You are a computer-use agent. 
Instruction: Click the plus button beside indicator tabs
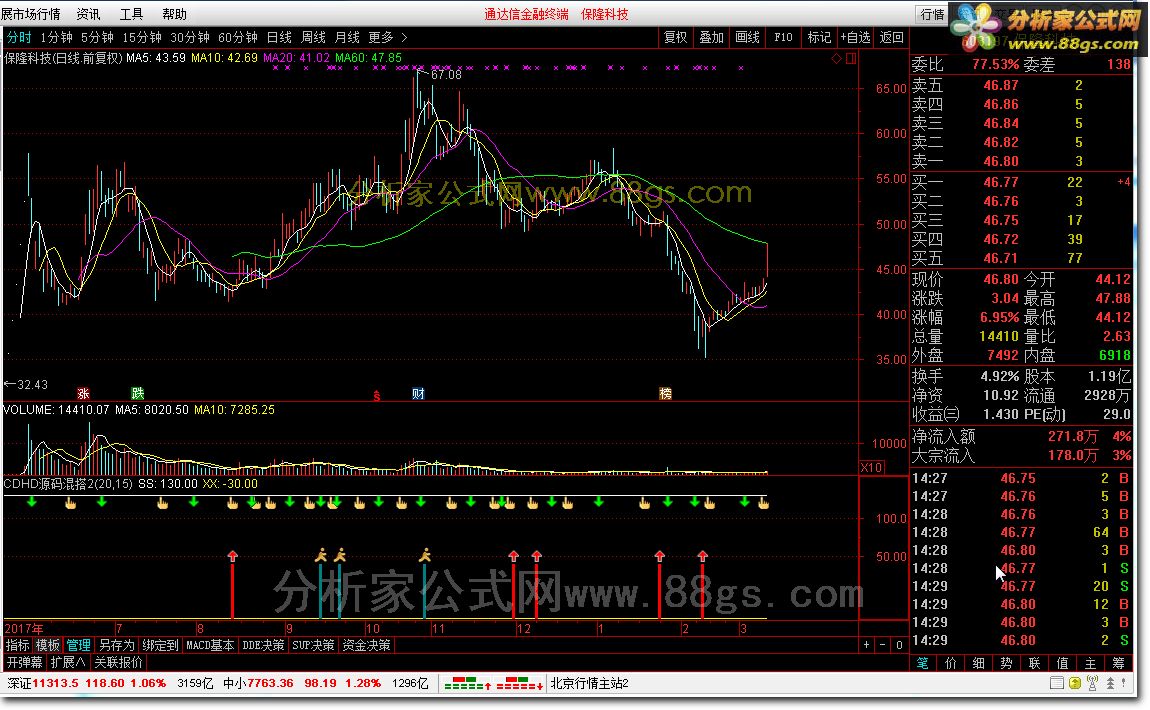tap(866, 645)
